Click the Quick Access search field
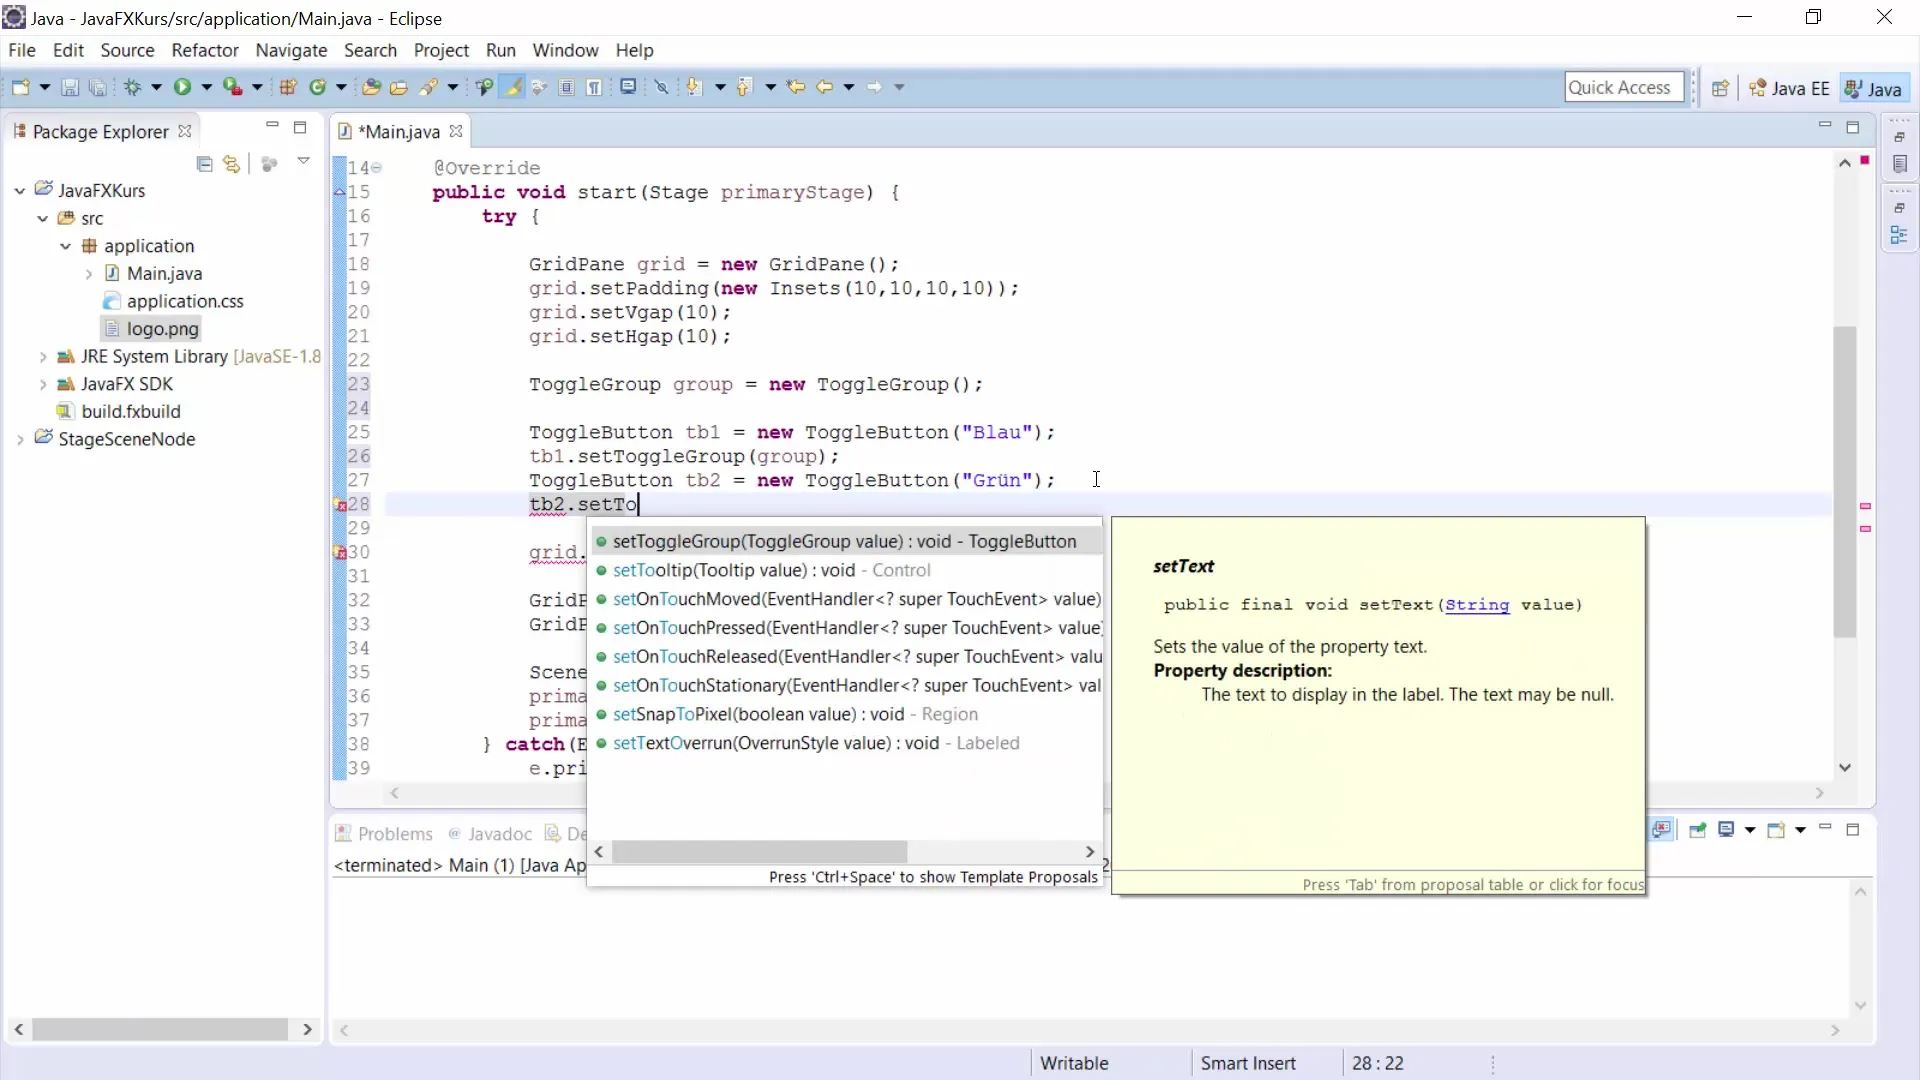Screen dimensions: 1920x1080 point(1624,87)
